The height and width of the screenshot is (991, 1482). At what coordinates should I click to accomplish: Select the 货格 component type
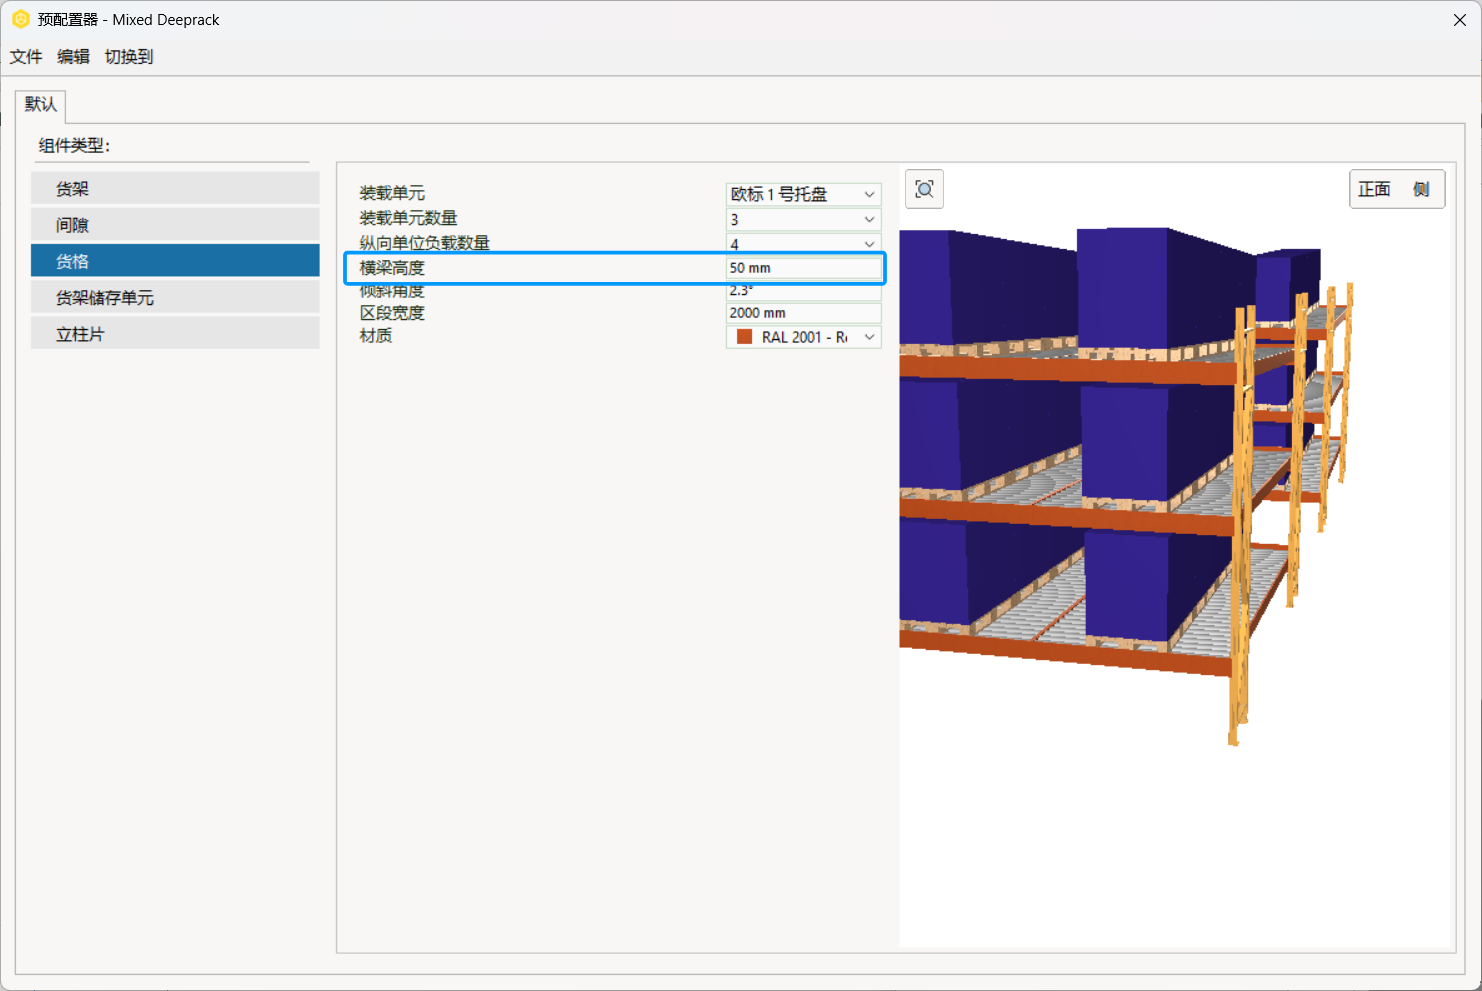[x=175, y=261]
